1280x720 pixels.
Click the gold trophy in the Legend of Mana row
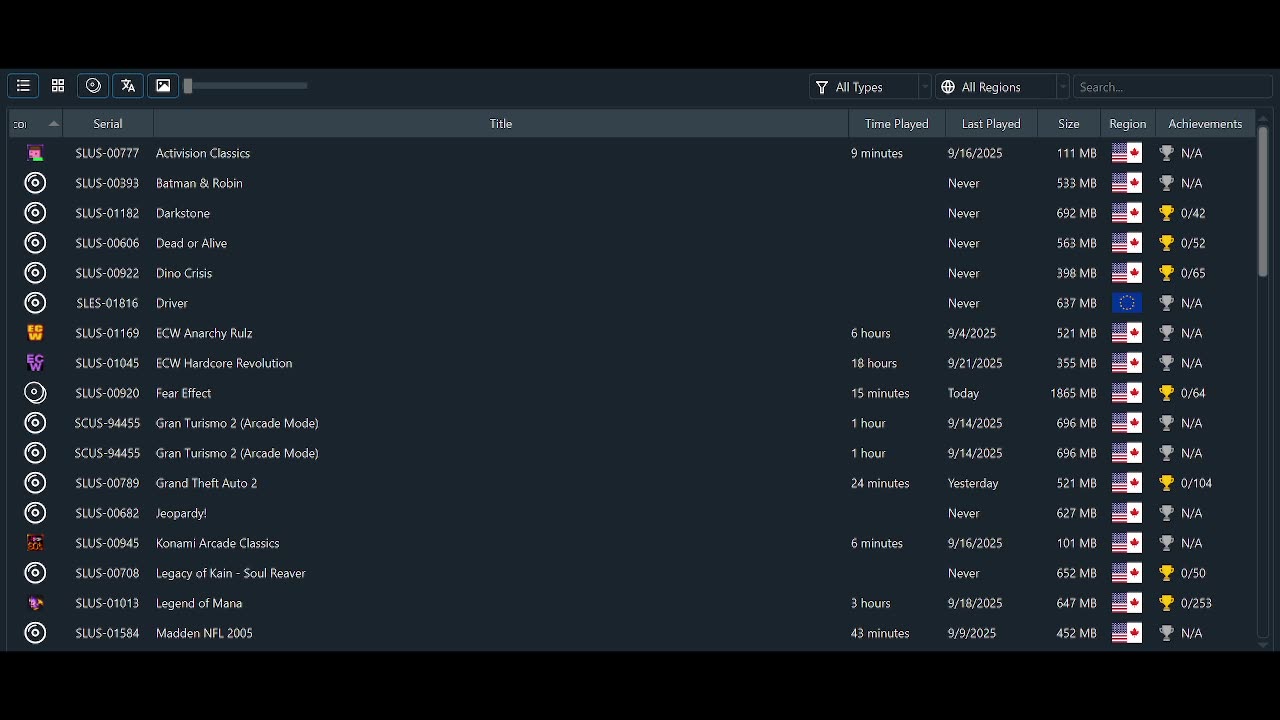(1166, 603)
